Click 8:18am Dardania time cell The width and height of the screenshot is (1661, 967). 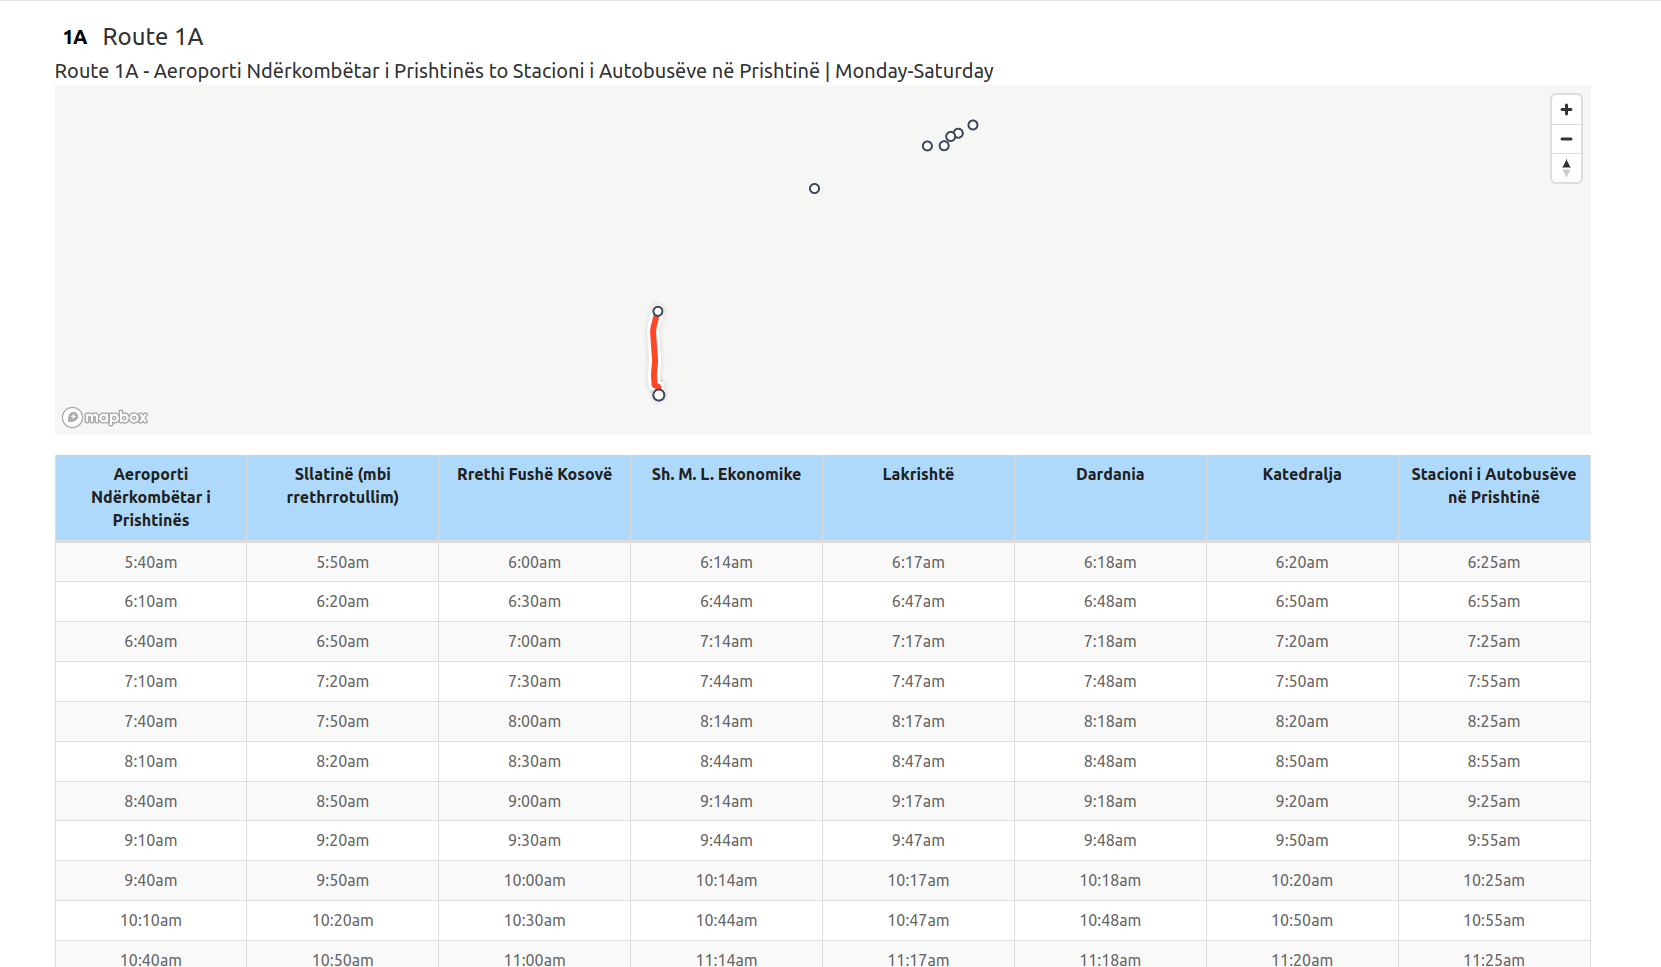[1110, 722]
